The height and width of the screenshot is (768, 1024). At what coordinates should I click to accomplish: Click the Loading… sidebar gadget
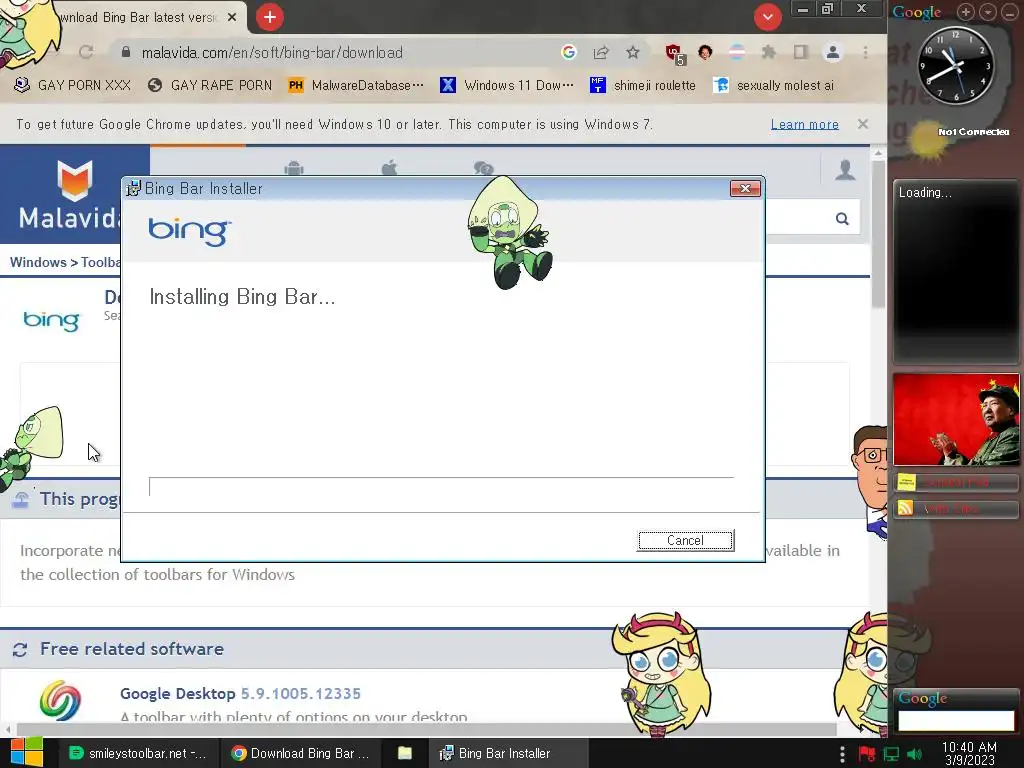[x=956, y=271]
